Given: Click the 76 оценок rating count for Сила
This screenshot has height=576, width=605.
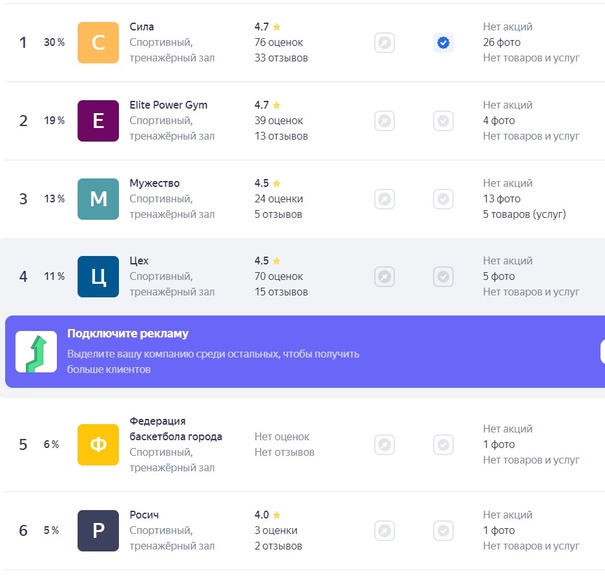Looking at the screenshot, I should coord(279,42).
